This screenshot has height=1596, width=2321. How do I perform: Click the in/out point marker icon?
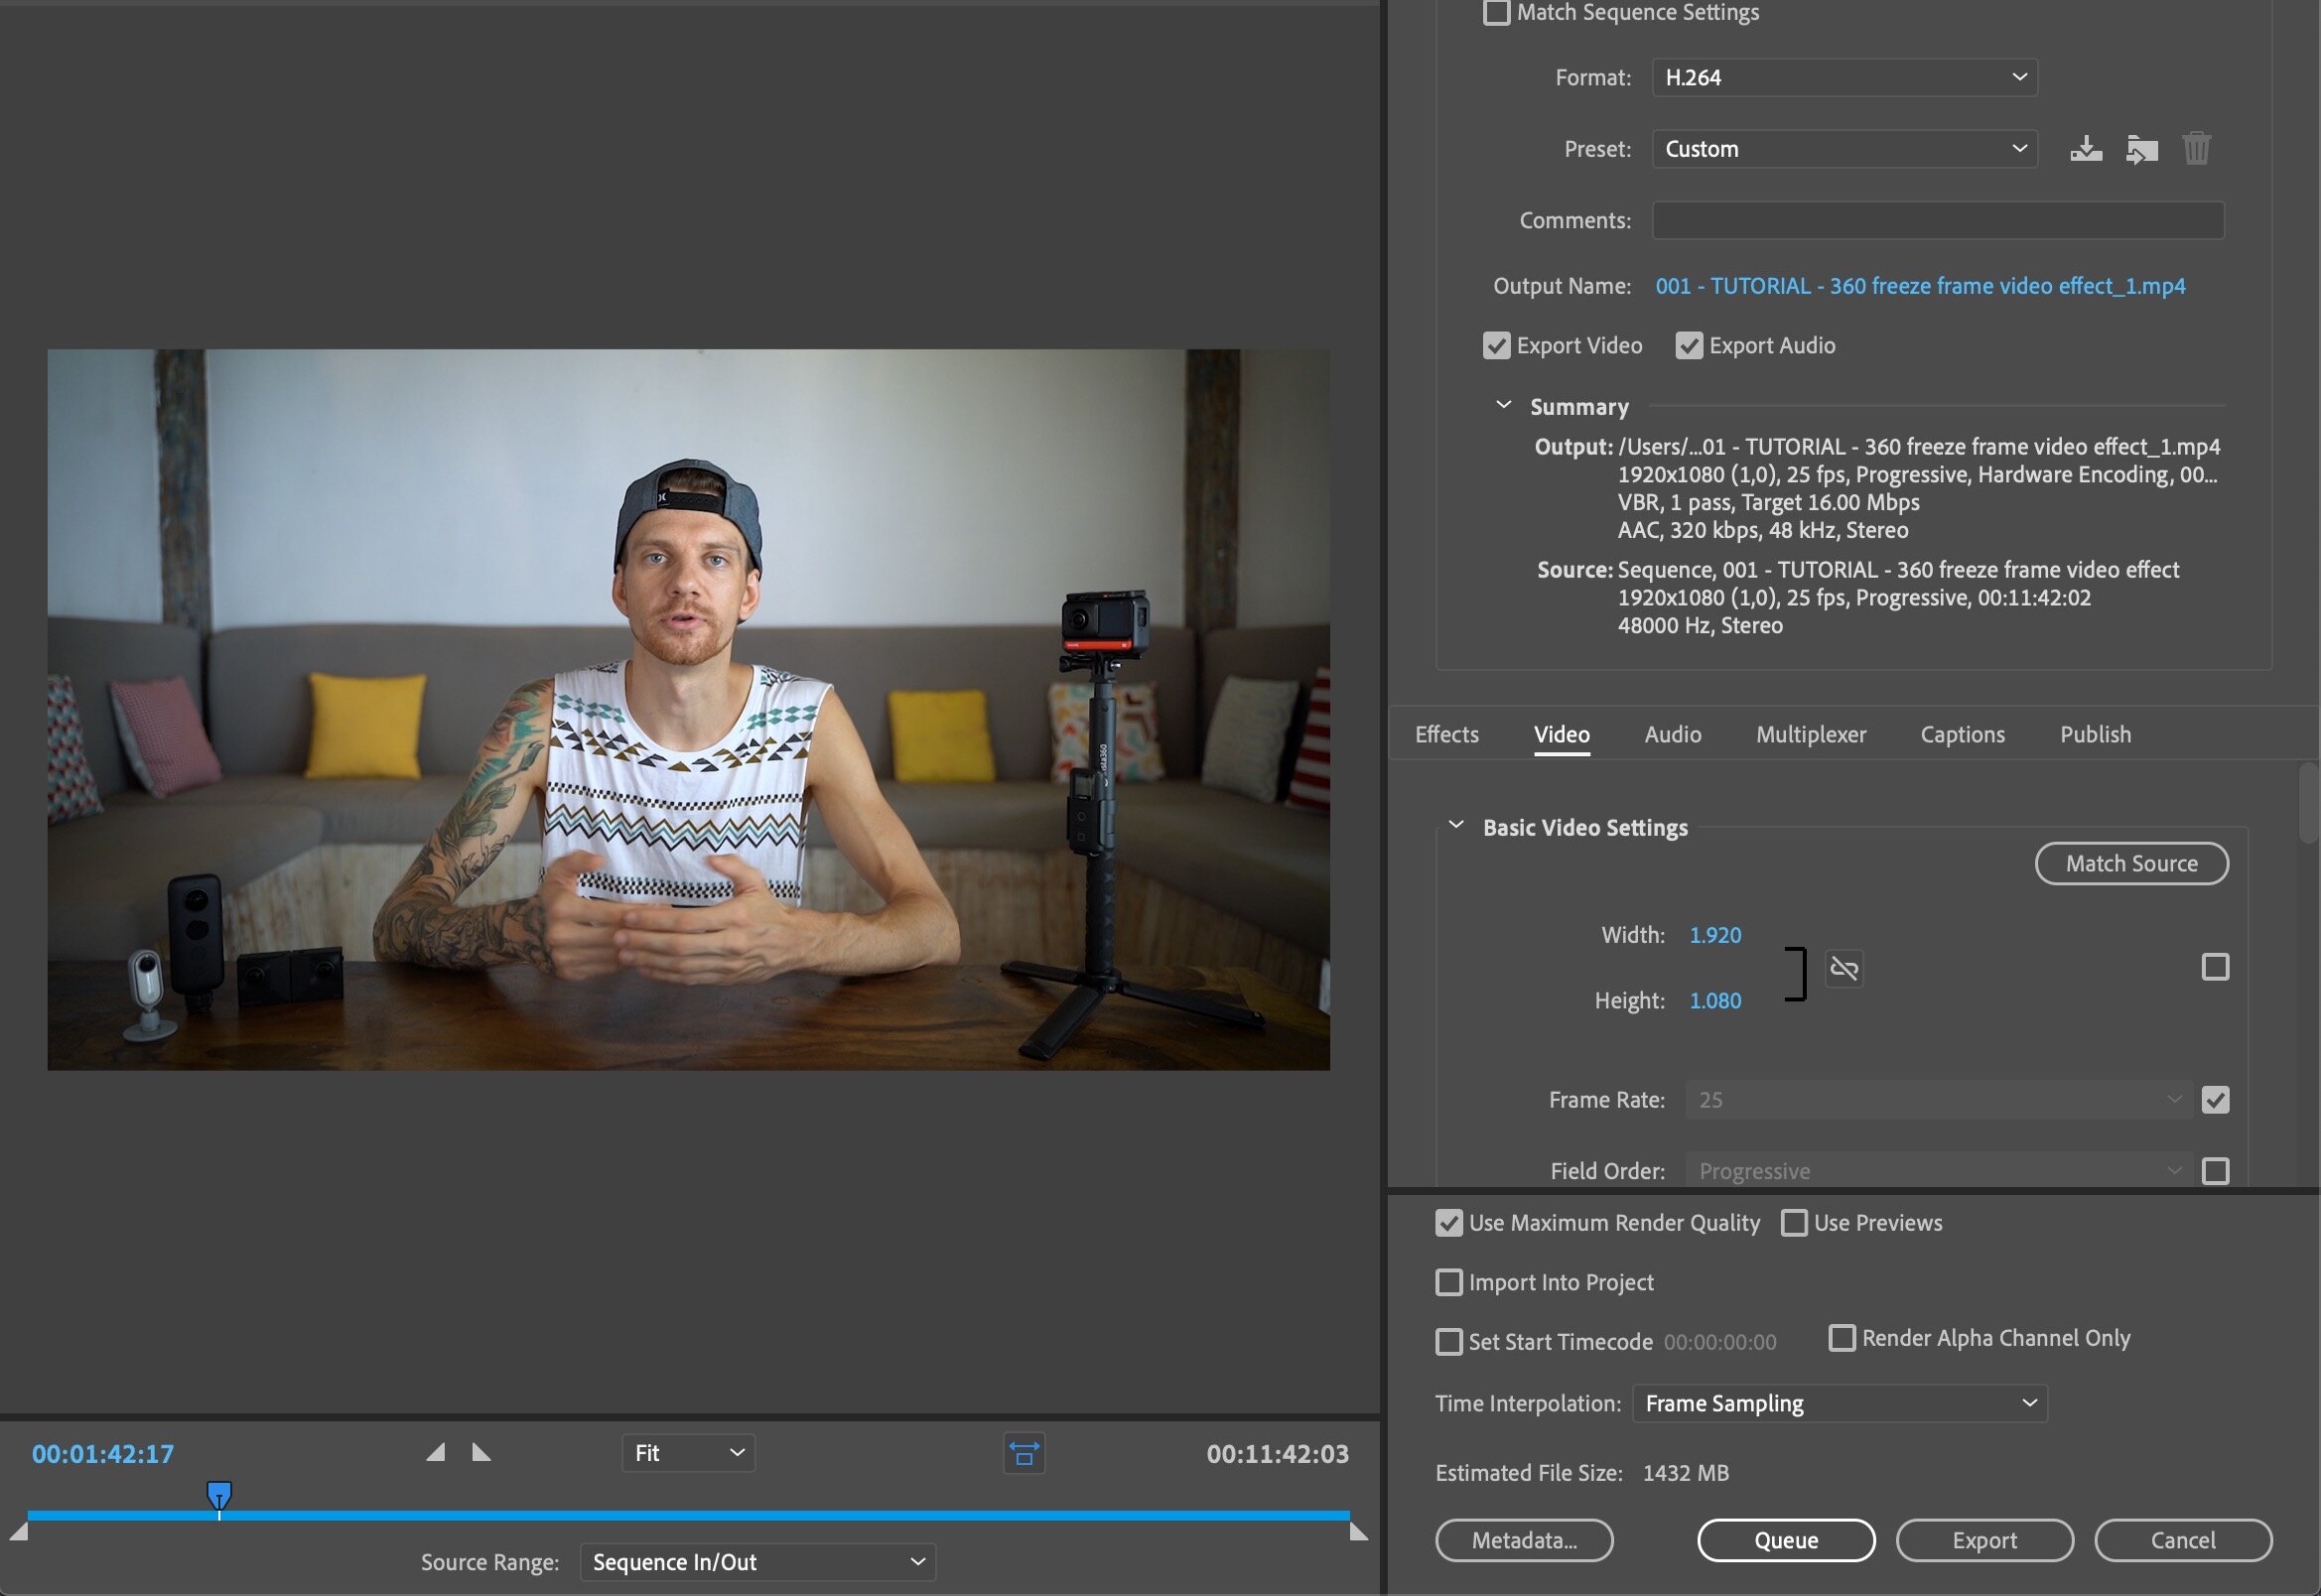coord(1022,1450)
